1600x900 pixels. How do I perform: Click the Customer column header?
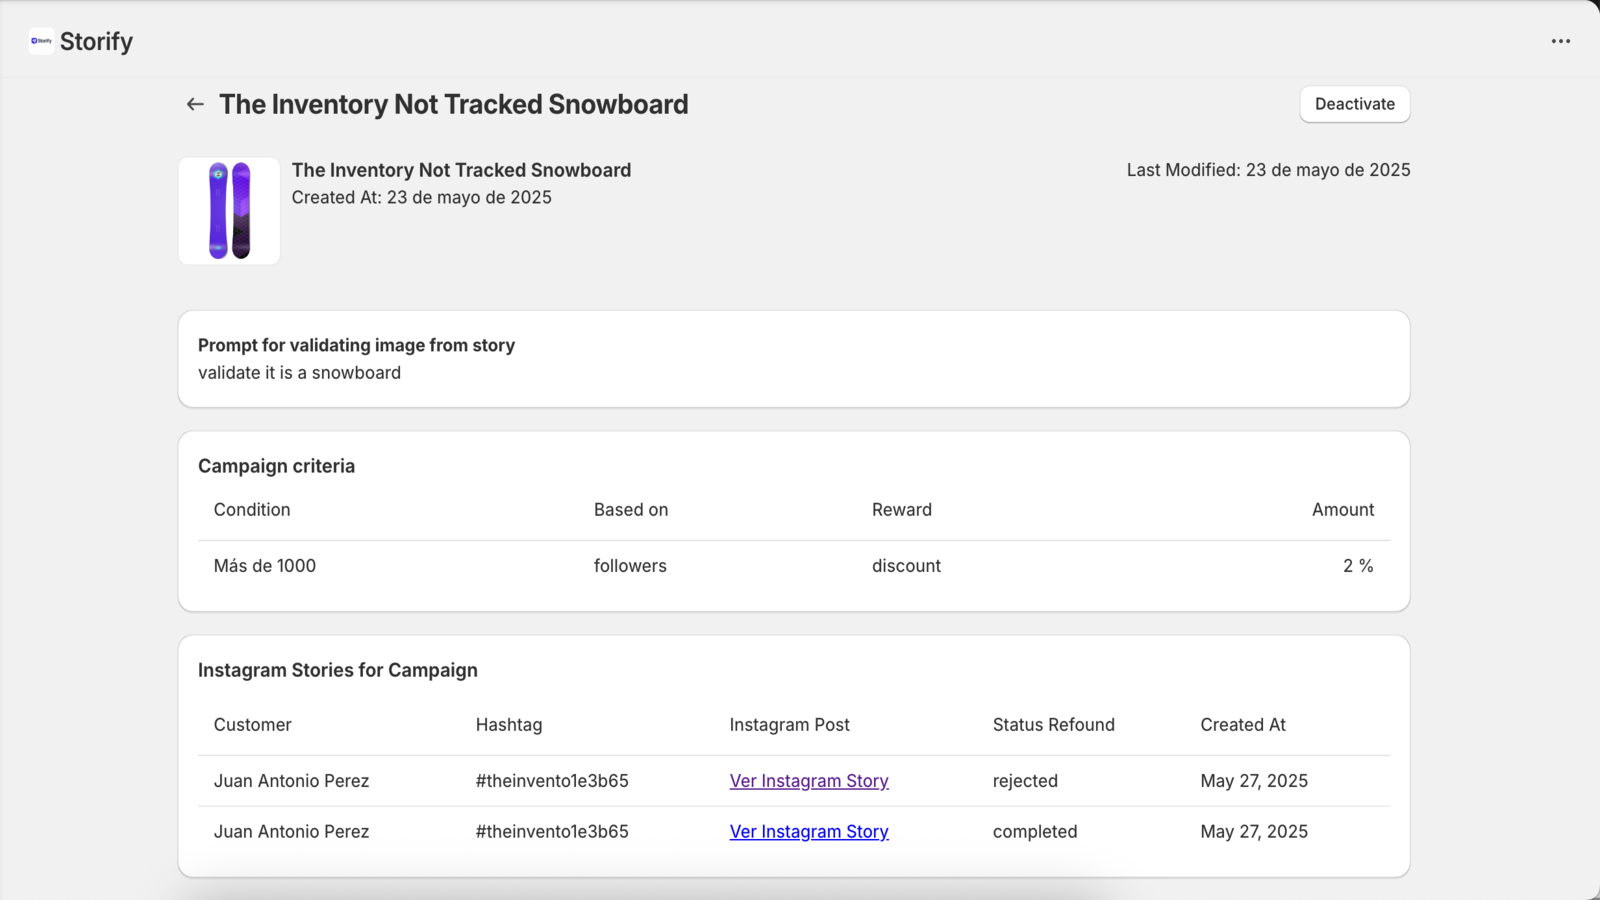pos(252,724)
